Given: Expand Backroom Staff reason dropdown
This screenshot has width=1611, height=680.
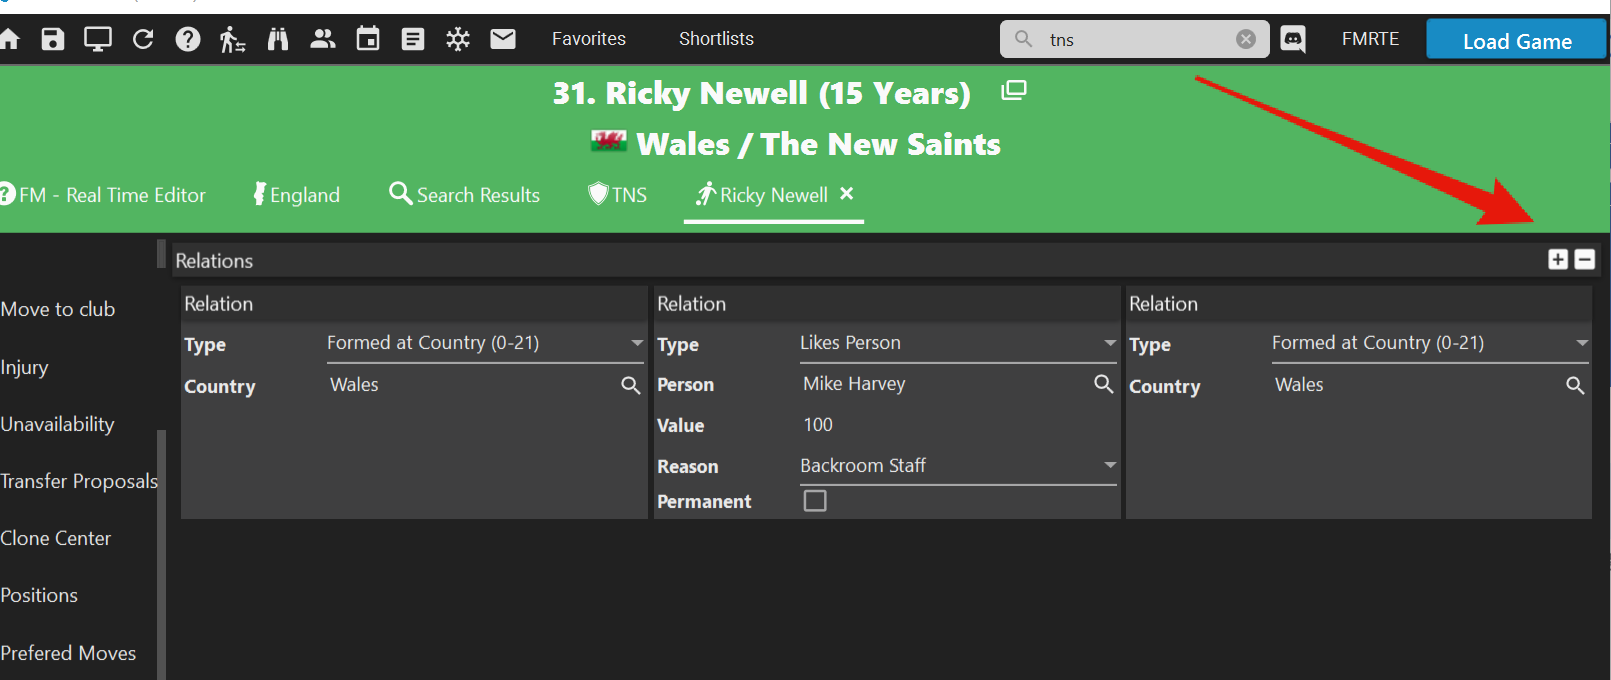Looking at the screenshot, I should pyautogui.click(x=1109, y=465).
